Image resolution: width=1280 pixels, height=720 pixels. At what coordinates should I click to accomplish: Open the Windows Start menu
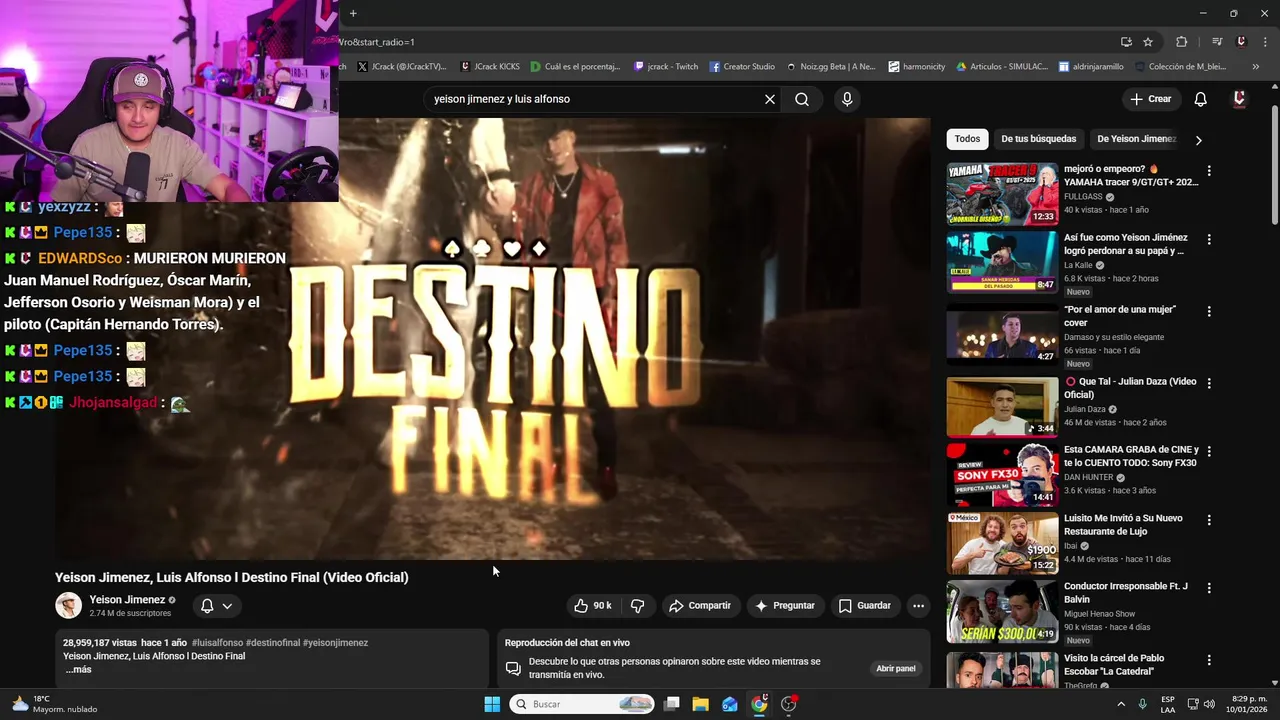492,704
